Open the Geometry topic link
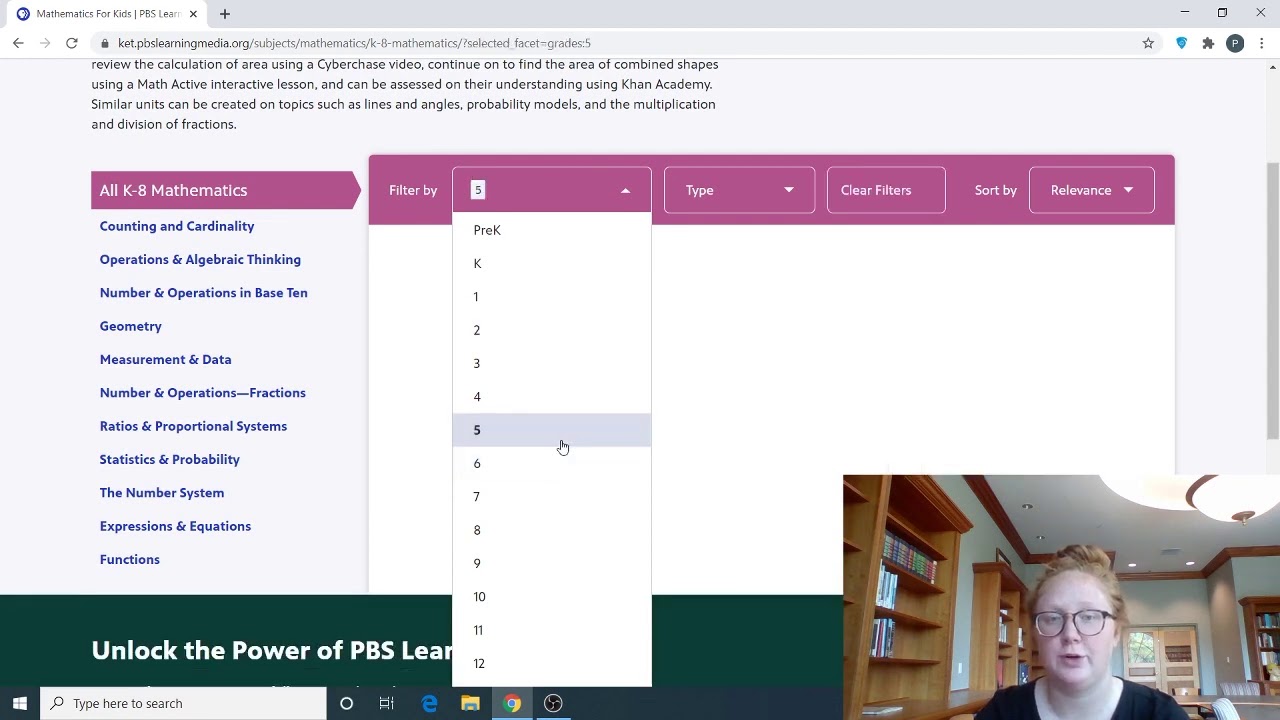 click(x=131, y=326)
